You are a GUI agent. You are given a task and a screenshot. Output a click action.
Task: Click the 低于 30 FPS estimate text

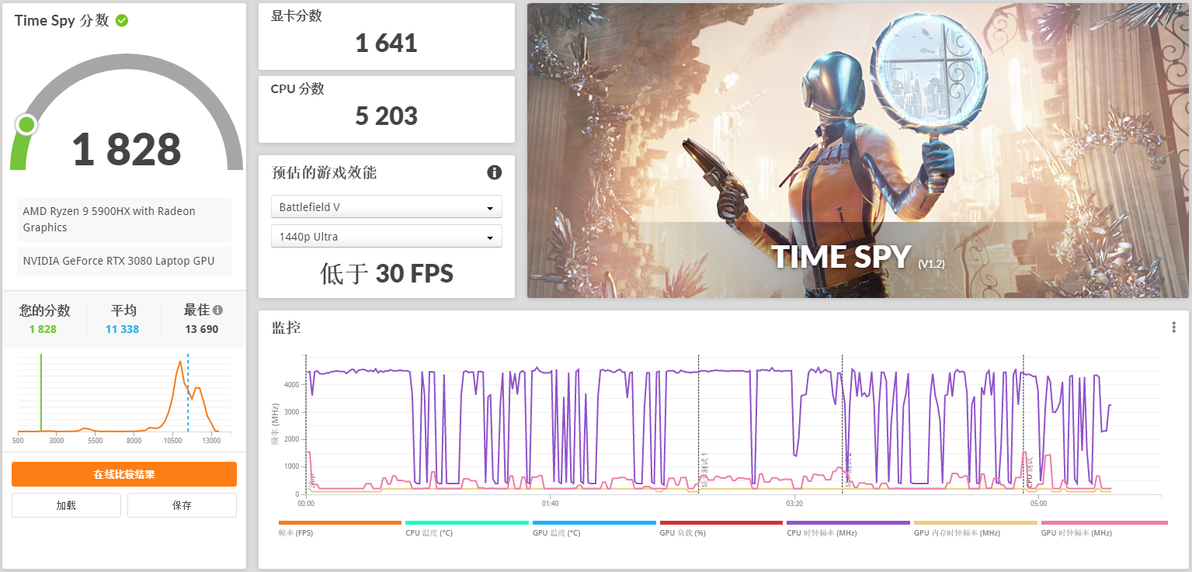coord(386,273)
